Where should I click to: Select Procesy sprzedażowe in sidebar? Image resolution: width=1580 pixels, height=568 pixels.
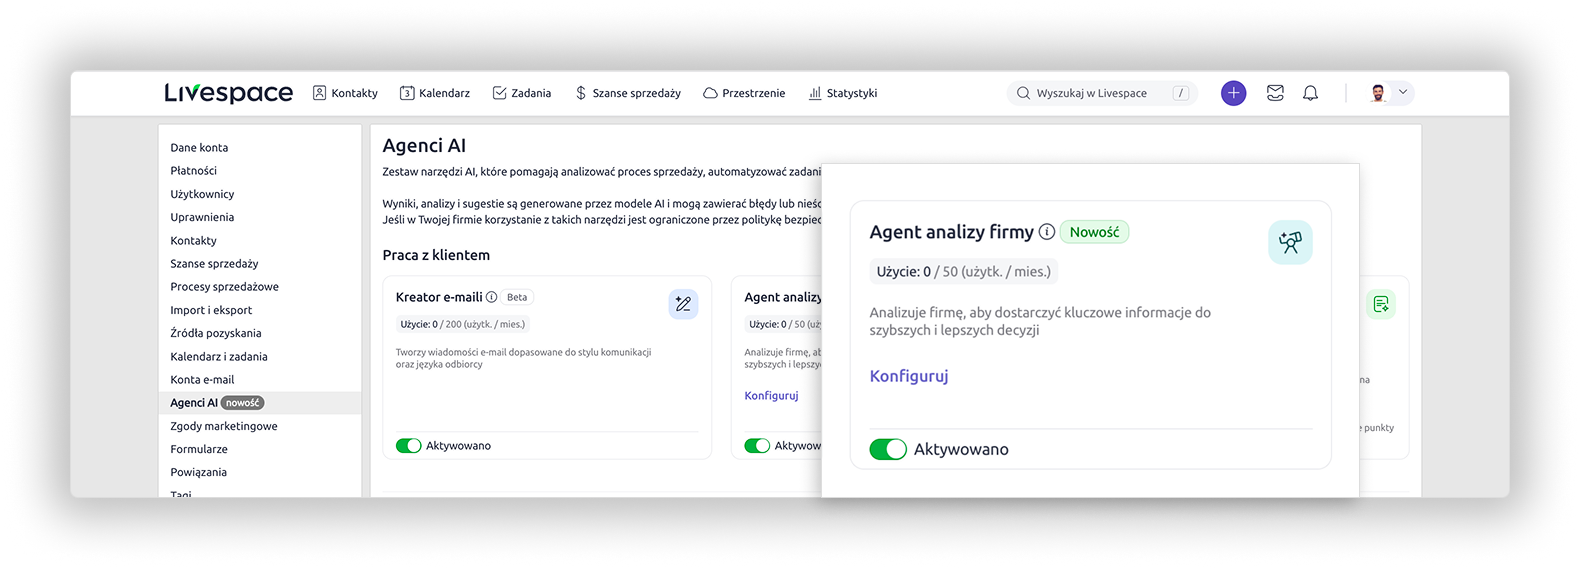[x=225, y=287]
